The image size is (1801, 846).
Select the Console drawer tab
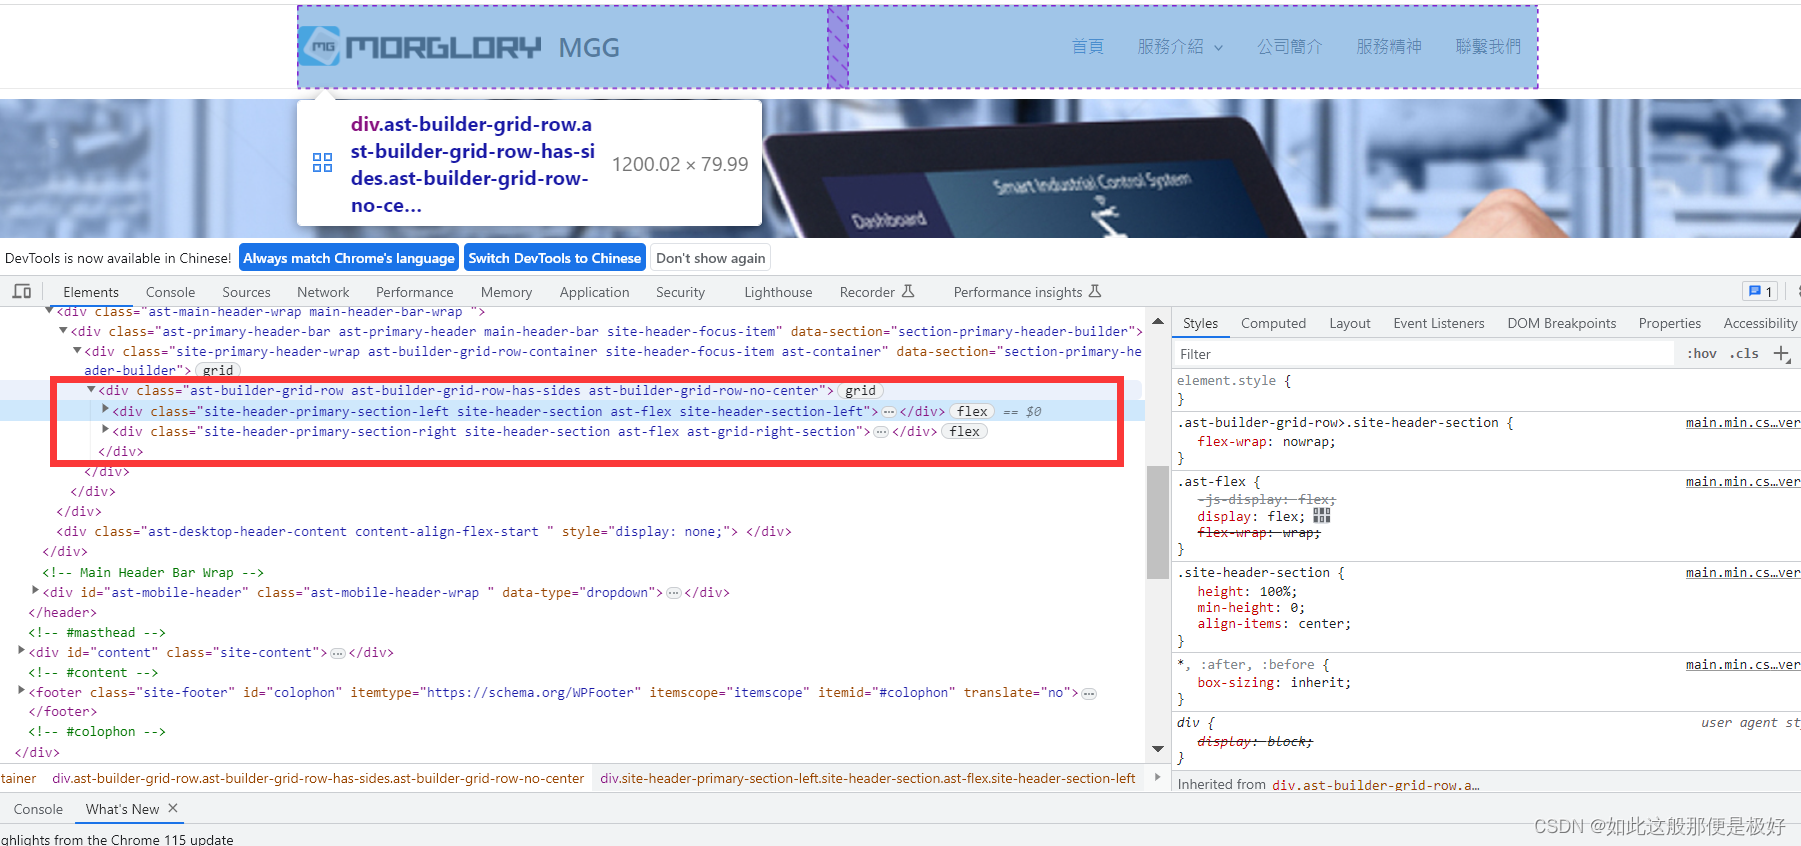[x=38, y=809]
